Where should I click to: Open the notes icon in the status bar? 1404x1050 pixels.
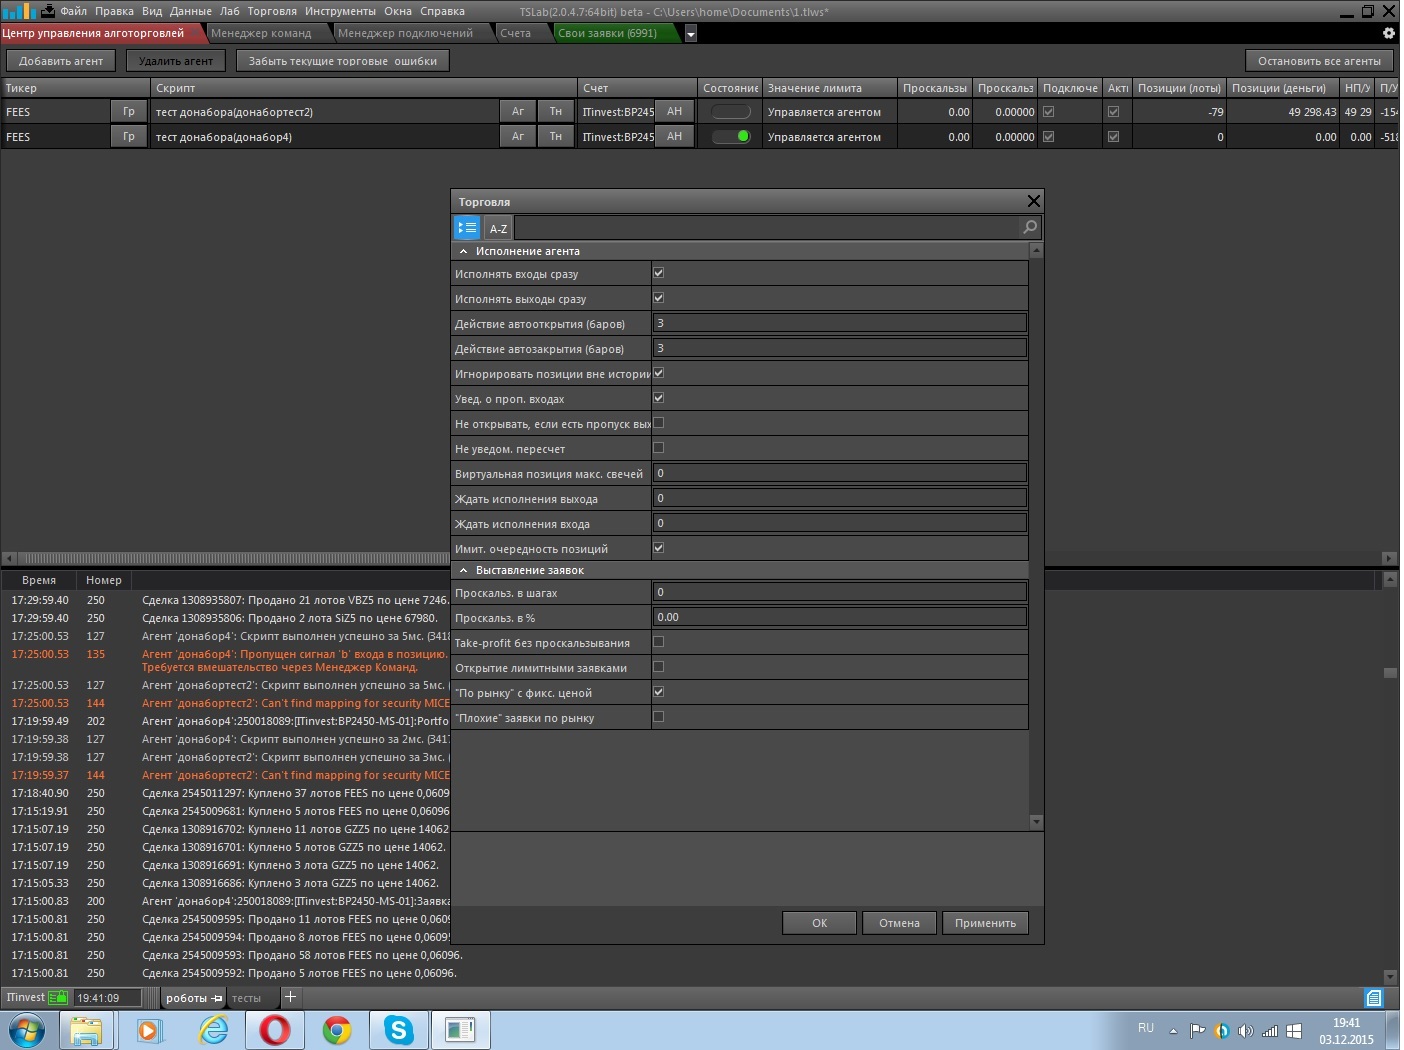[x=1374, y=998]
